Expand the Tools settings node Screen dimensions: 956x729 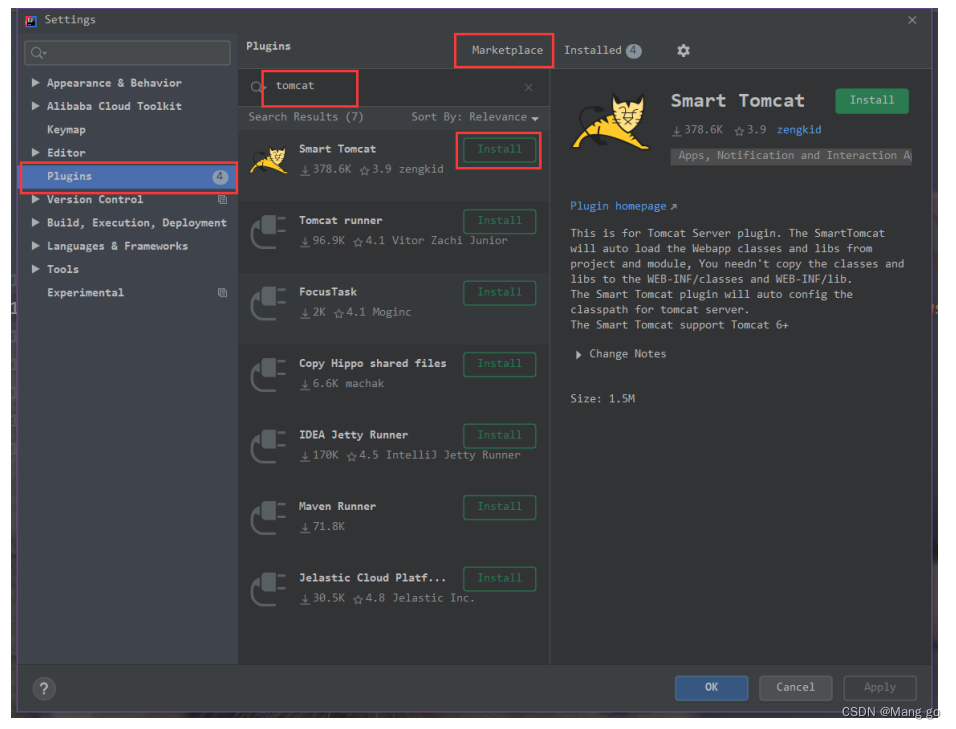tap(35, 269)
